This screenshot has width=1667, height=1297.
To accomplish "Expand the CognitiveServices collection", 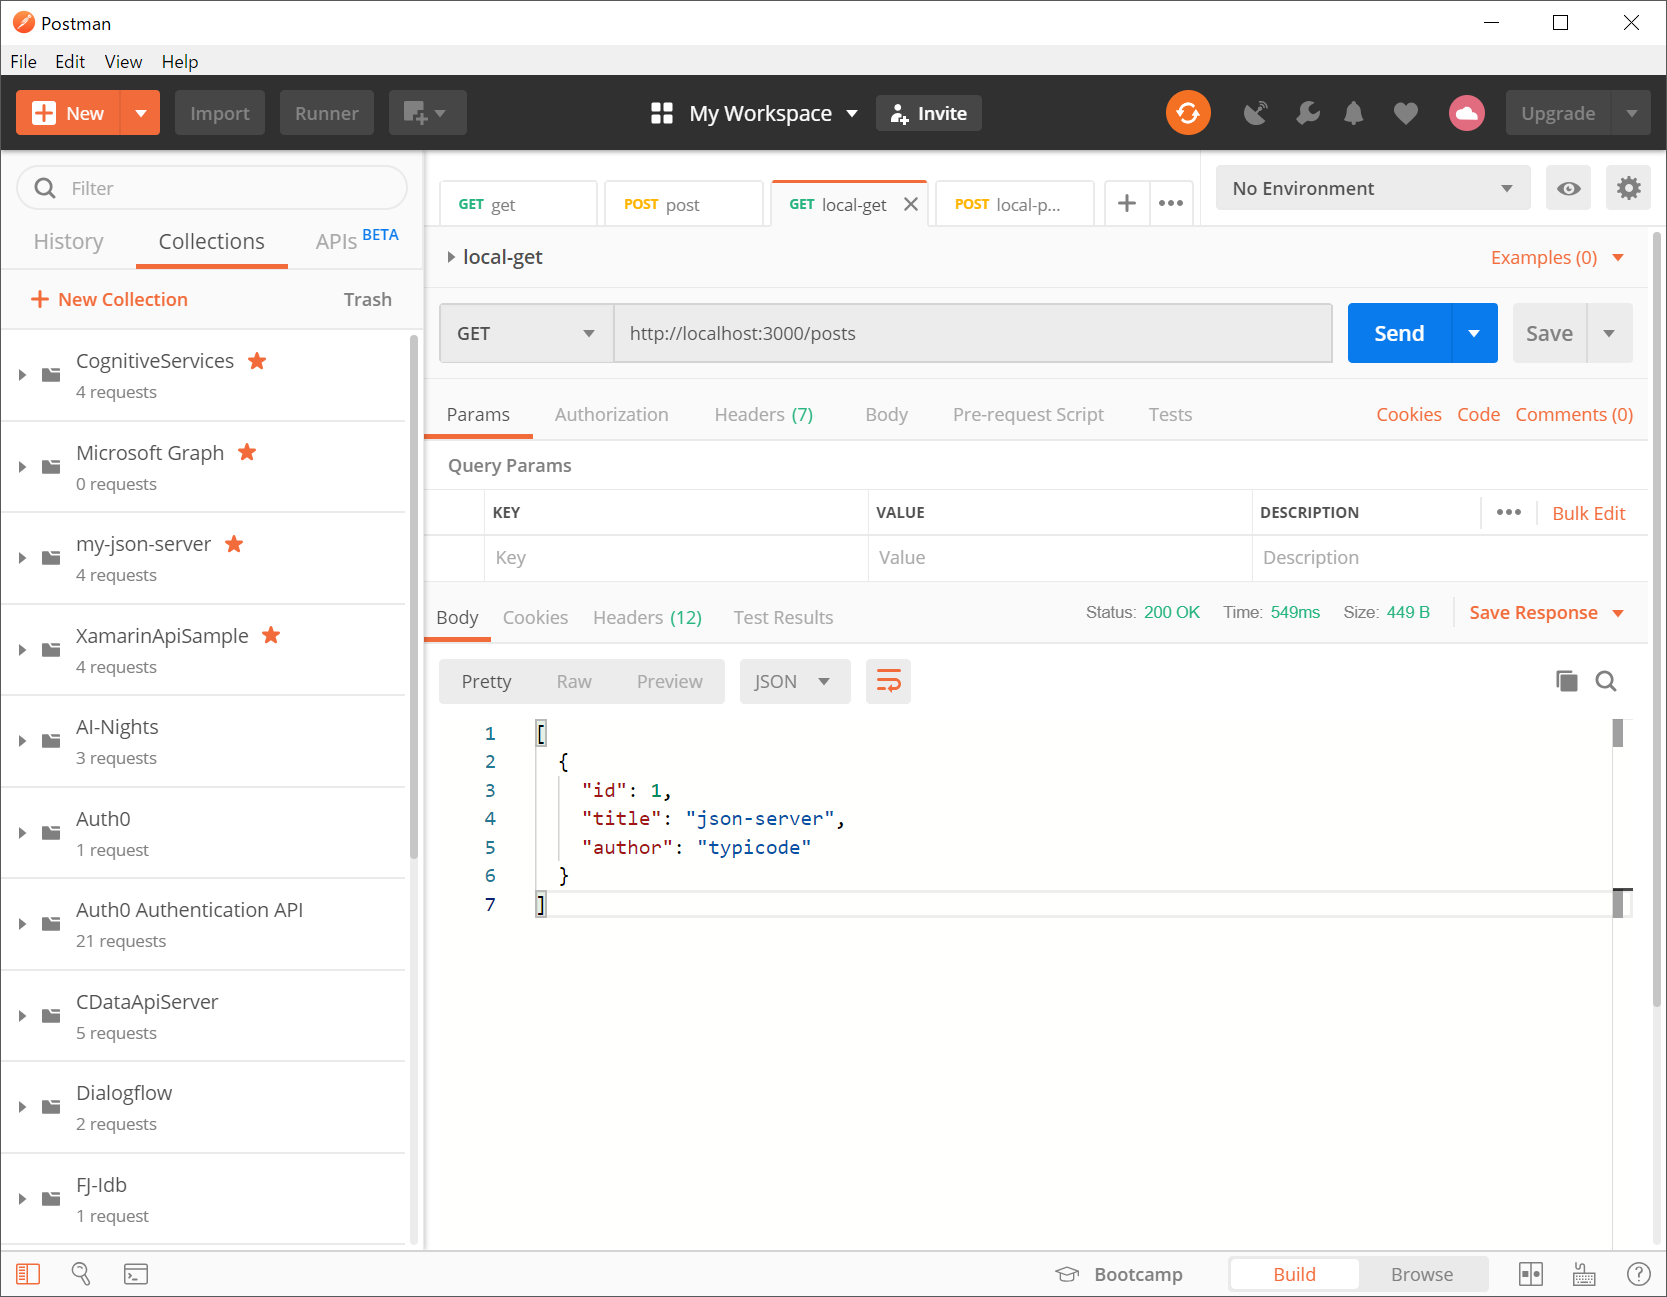I will pyautogui.click(x=22, y=375).
